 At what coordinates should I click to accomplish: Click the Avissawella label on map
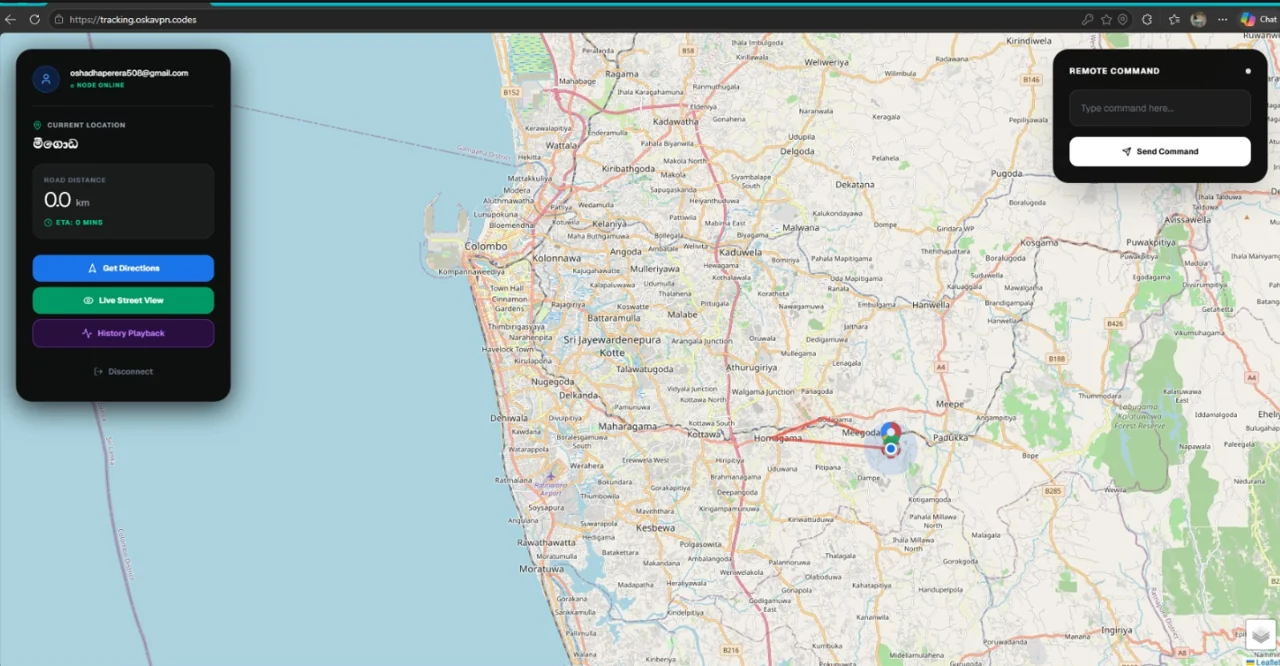pos(1187,218)
